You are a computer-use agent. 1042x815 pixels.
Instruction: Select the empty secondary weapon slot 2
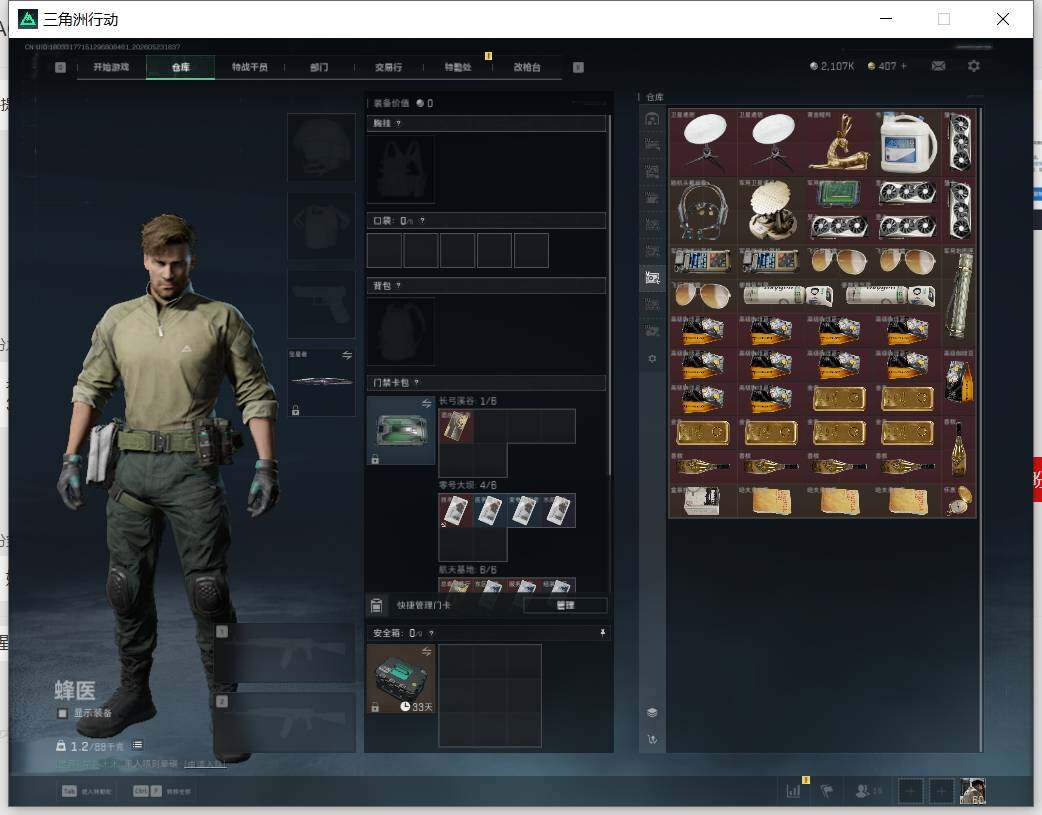(285, 723)
